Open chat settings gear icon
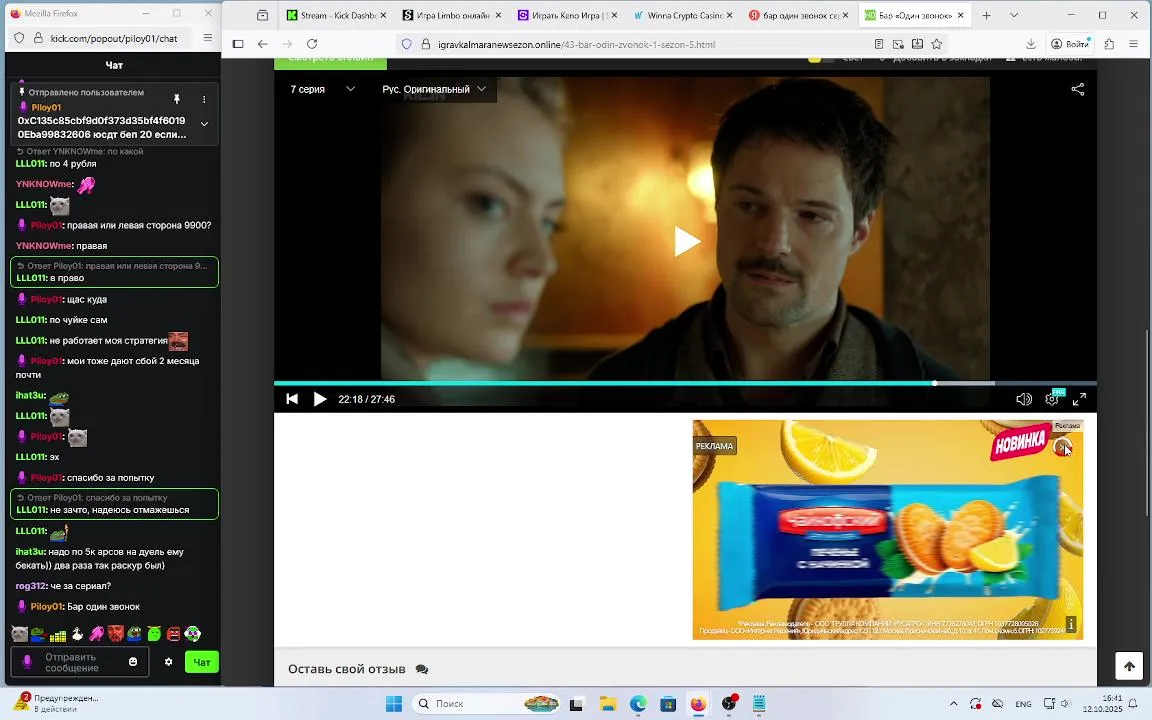This screenshot has width=1152, height=720. (x=168, y=662)
